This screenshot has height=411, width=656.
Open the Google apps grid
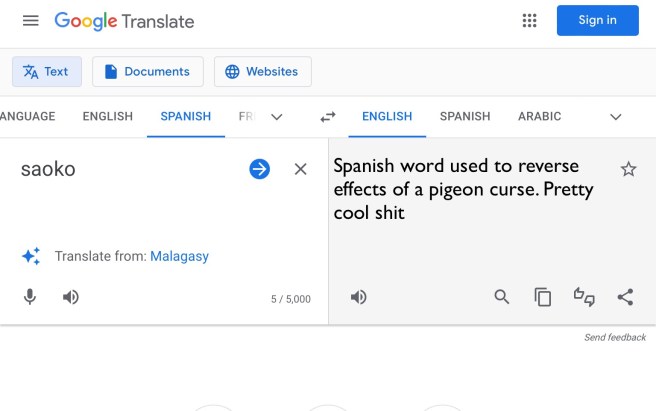530,21
